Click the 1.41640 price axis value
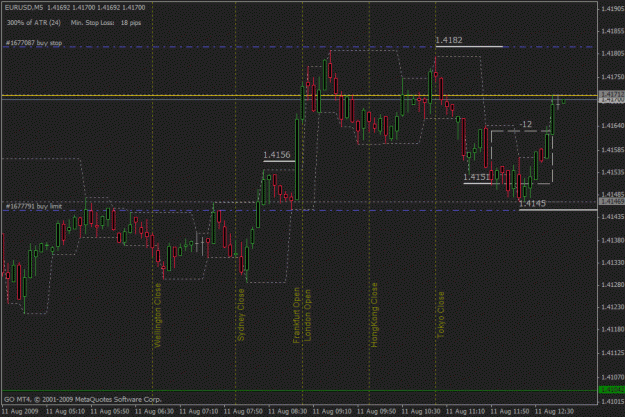The width and height of the screenshot is (625, 417). coord(613,126)
